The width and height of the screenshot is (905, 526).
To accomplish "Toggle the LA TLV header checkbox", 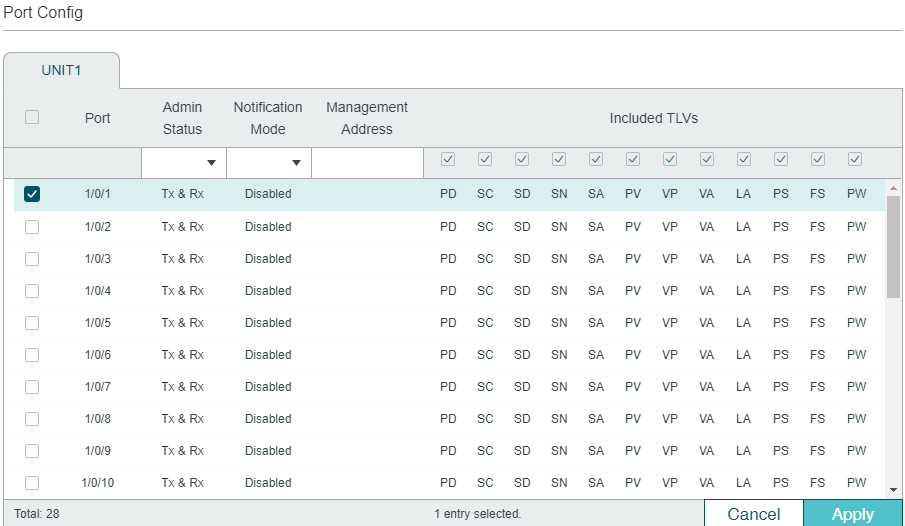I will click(x=743, y=159).
